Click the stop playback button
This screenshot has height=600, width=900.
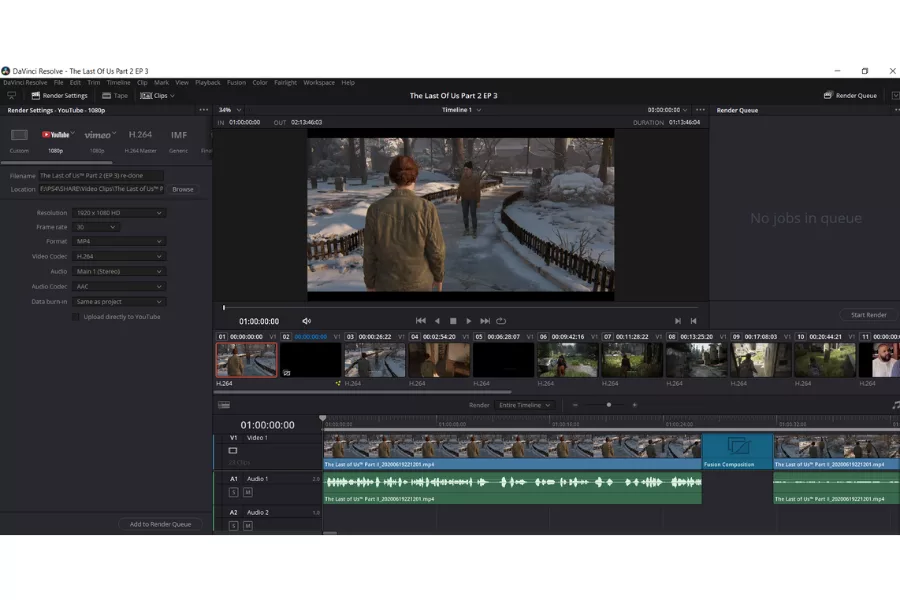pos(453,321)
